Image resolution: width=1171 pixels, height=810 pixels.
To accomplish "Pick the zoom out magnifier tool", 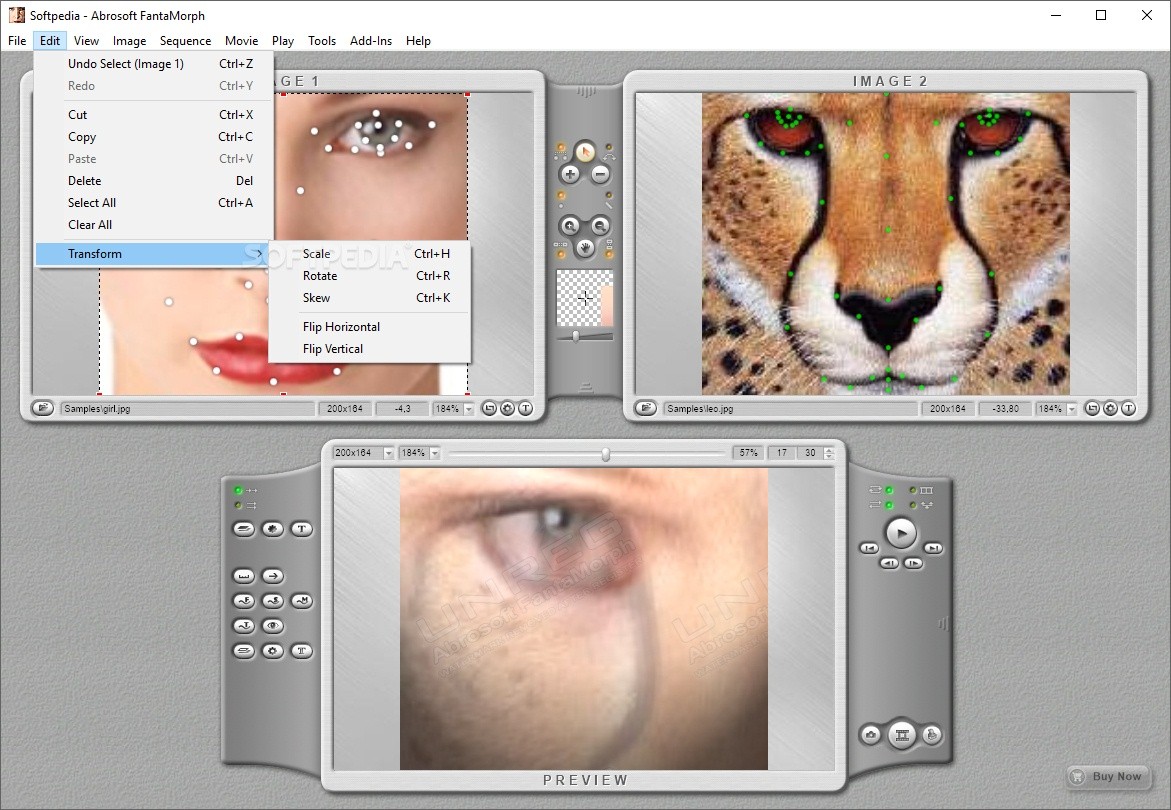I will pos(600,226).
